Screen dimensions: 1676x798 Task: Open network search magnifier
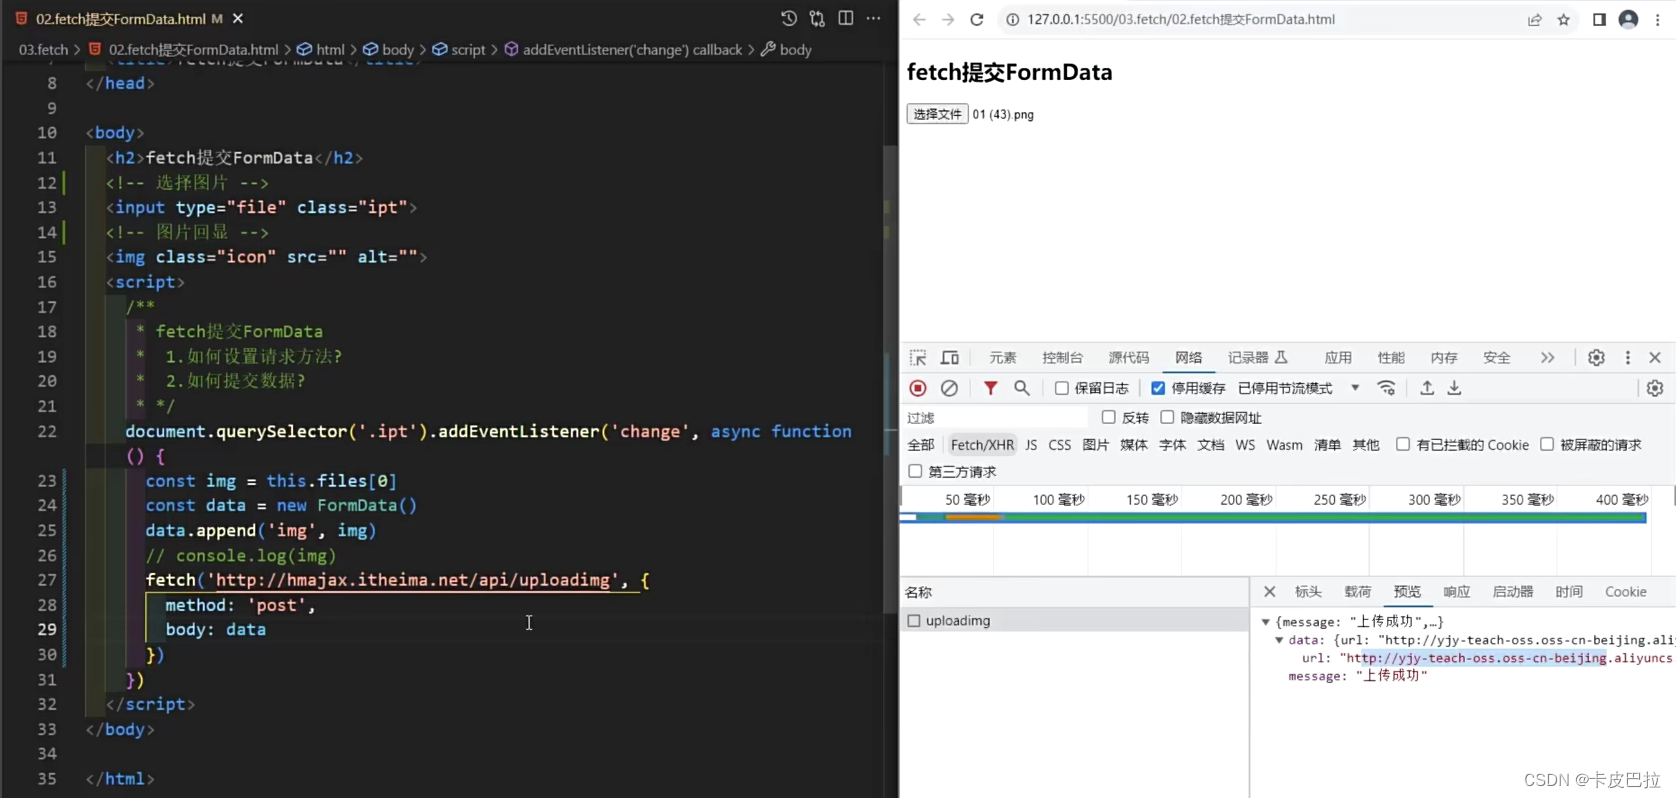coord(1021,388)
